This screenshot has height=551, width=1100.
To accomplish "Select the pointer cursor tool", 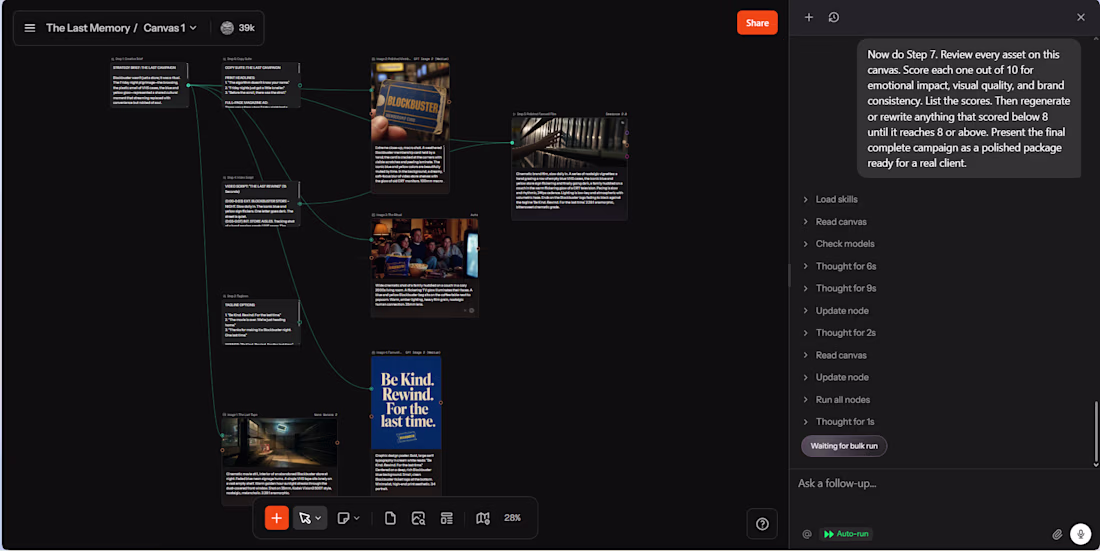I will point(304,518).
